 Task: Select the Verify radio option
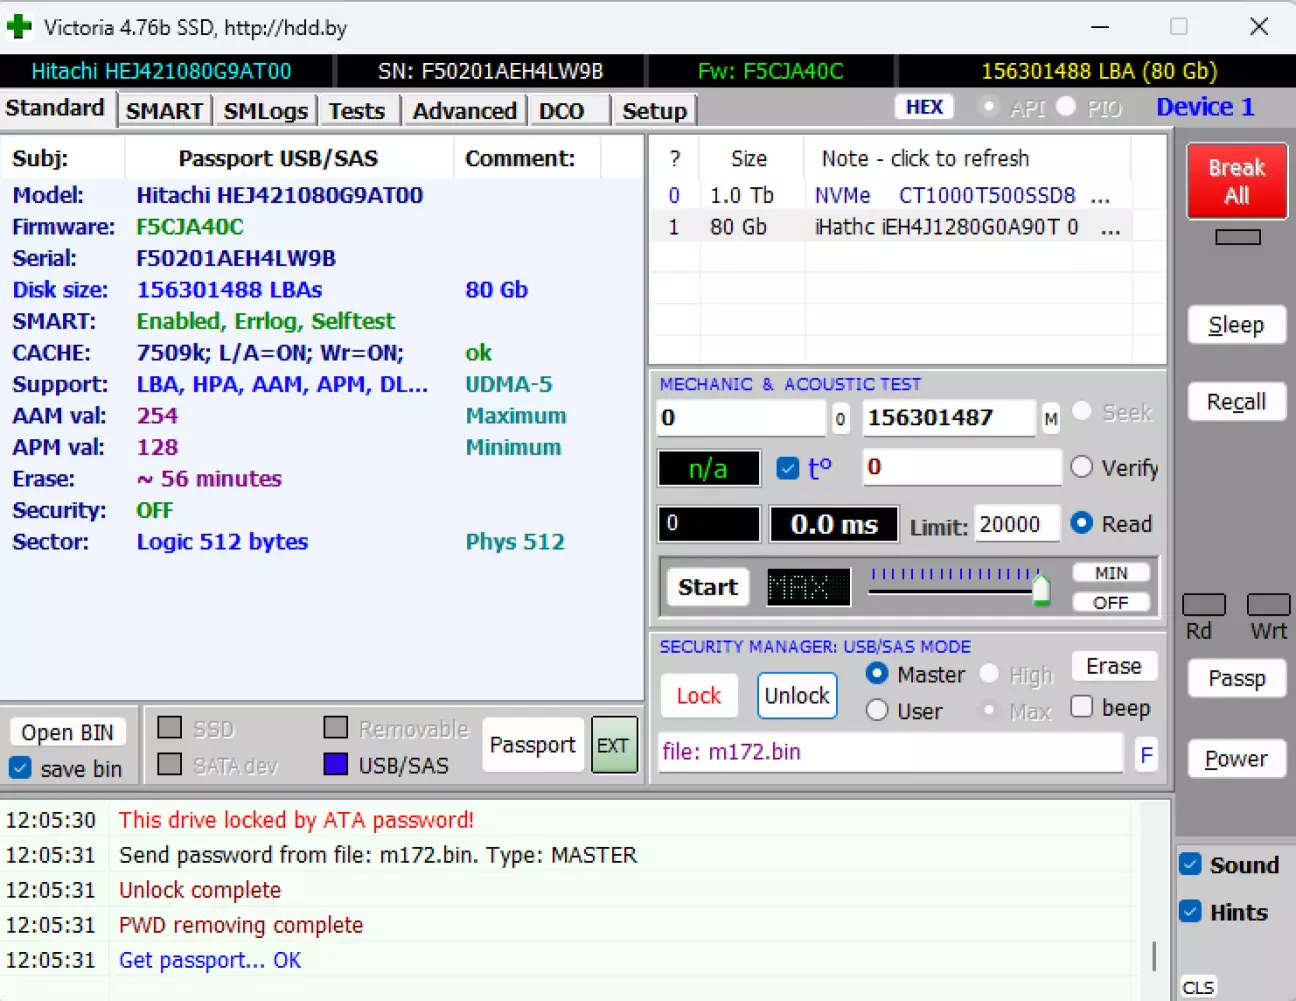(x=1081, y=467)
